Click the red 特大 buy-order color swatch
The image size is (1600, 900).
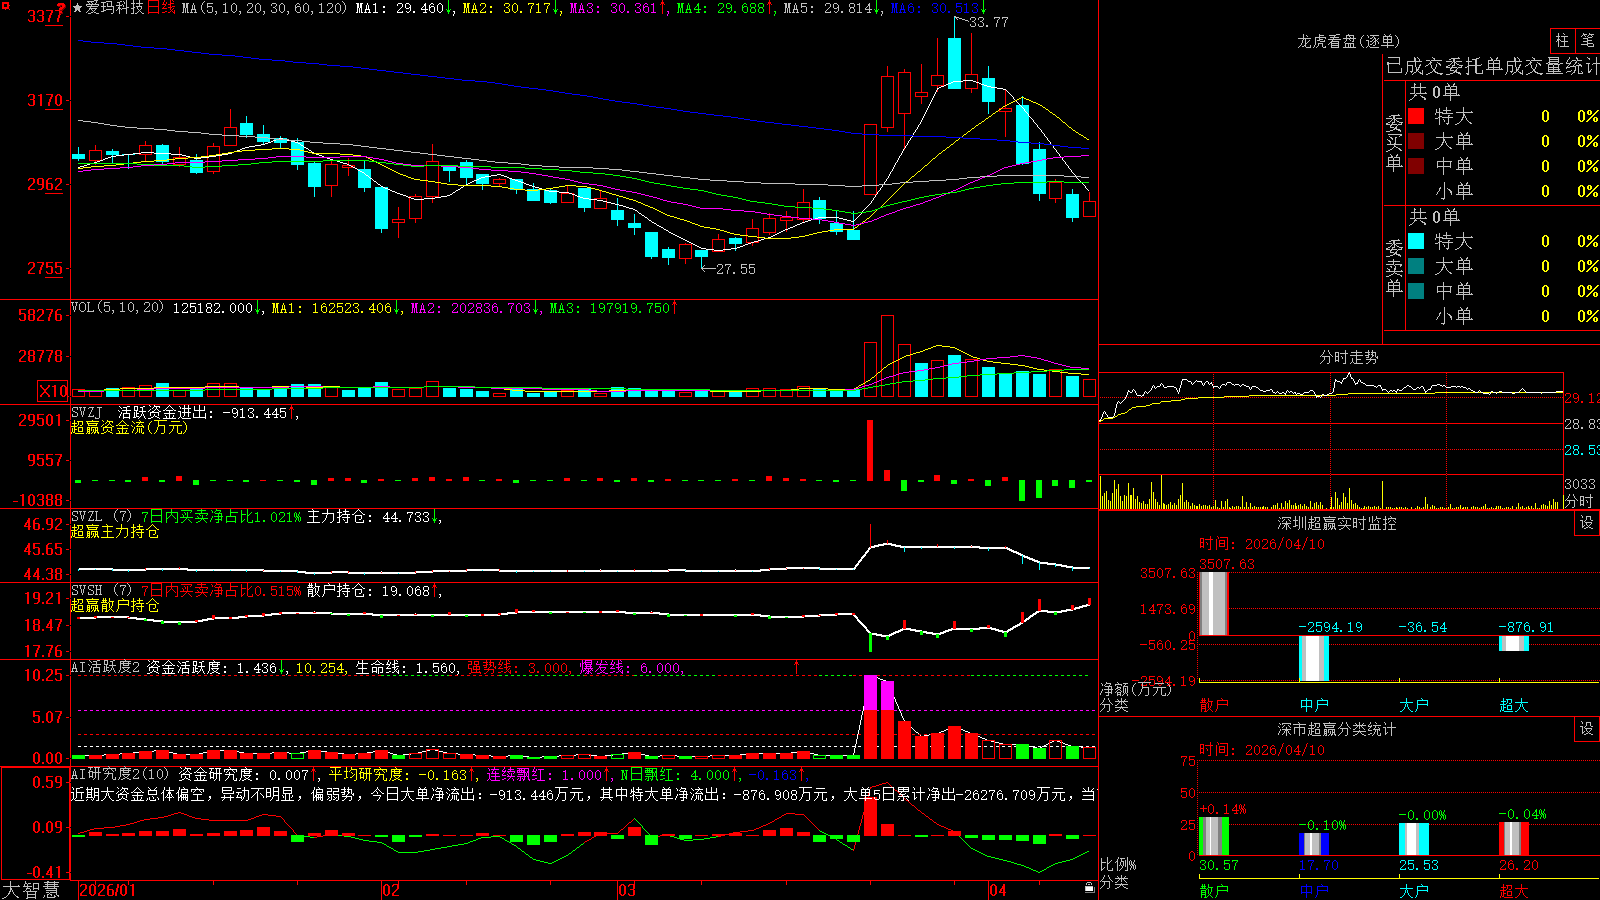point(1416,116)
